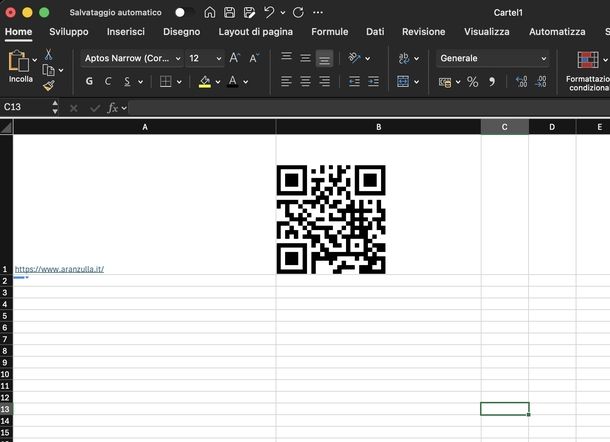Increase indent icon
The height and width of the screenshot is (442, 610).
[x=373, y=81]
